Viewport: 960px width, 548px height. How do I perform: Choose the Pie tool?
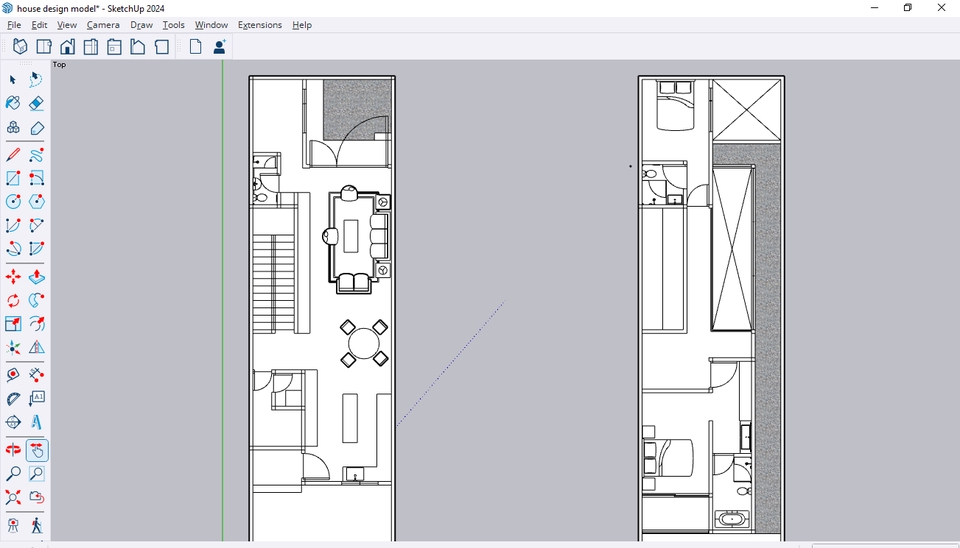[x=36, y=249]
